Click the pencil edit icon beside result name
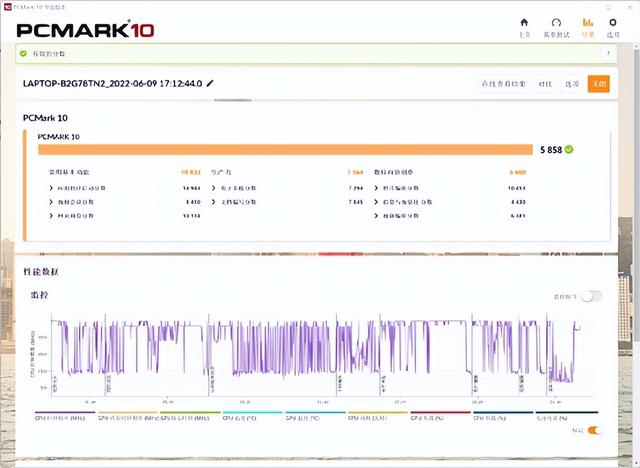The width and height of the screenshot is (640, 468). [x=210, y=83]
